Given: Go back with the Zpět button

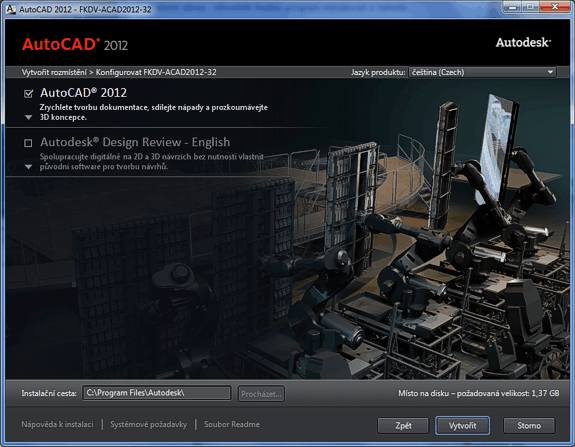Looking at the screenshot, I should [403, 426].
